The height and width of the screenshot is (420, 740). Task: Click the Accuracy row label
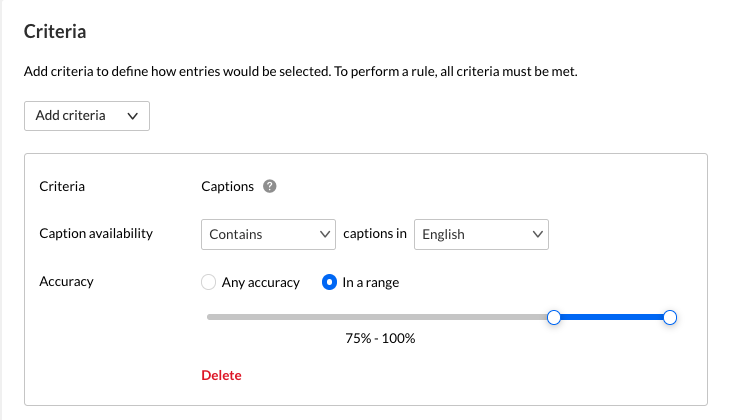click(x=66, y=282)
